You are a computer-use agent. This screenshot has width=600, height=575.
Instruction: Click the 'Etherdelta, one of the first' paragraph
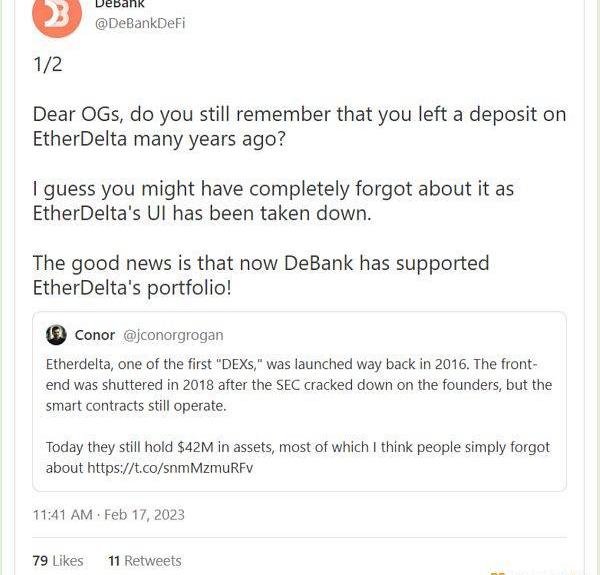tap(298, 385)
